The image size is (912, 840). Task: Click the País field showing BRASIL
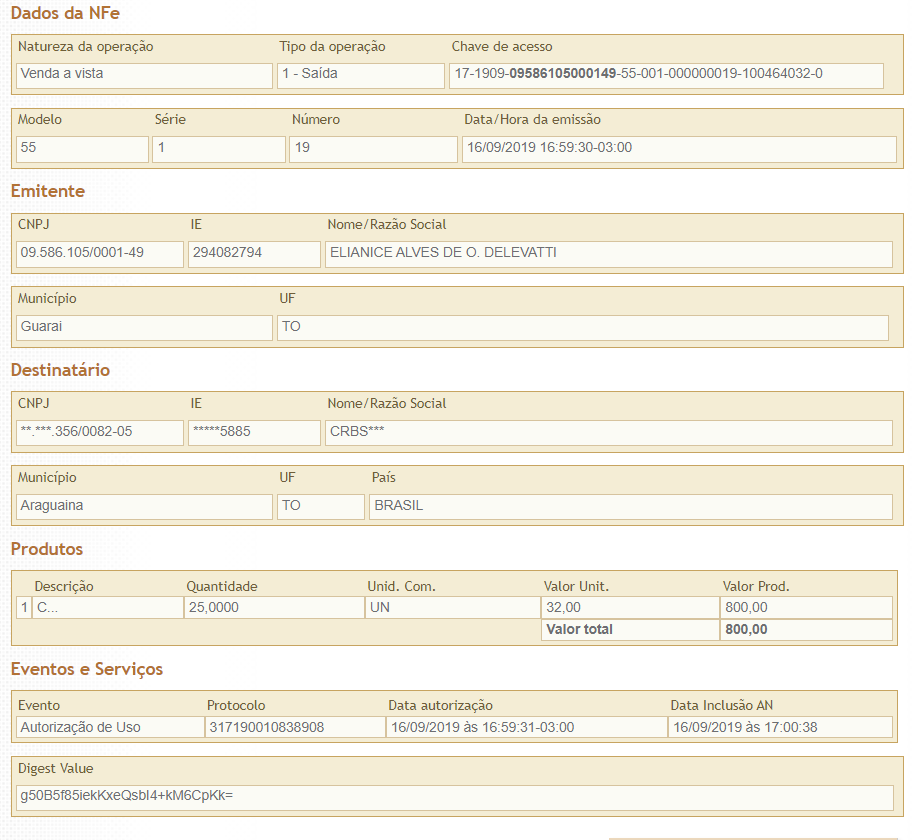630,507
